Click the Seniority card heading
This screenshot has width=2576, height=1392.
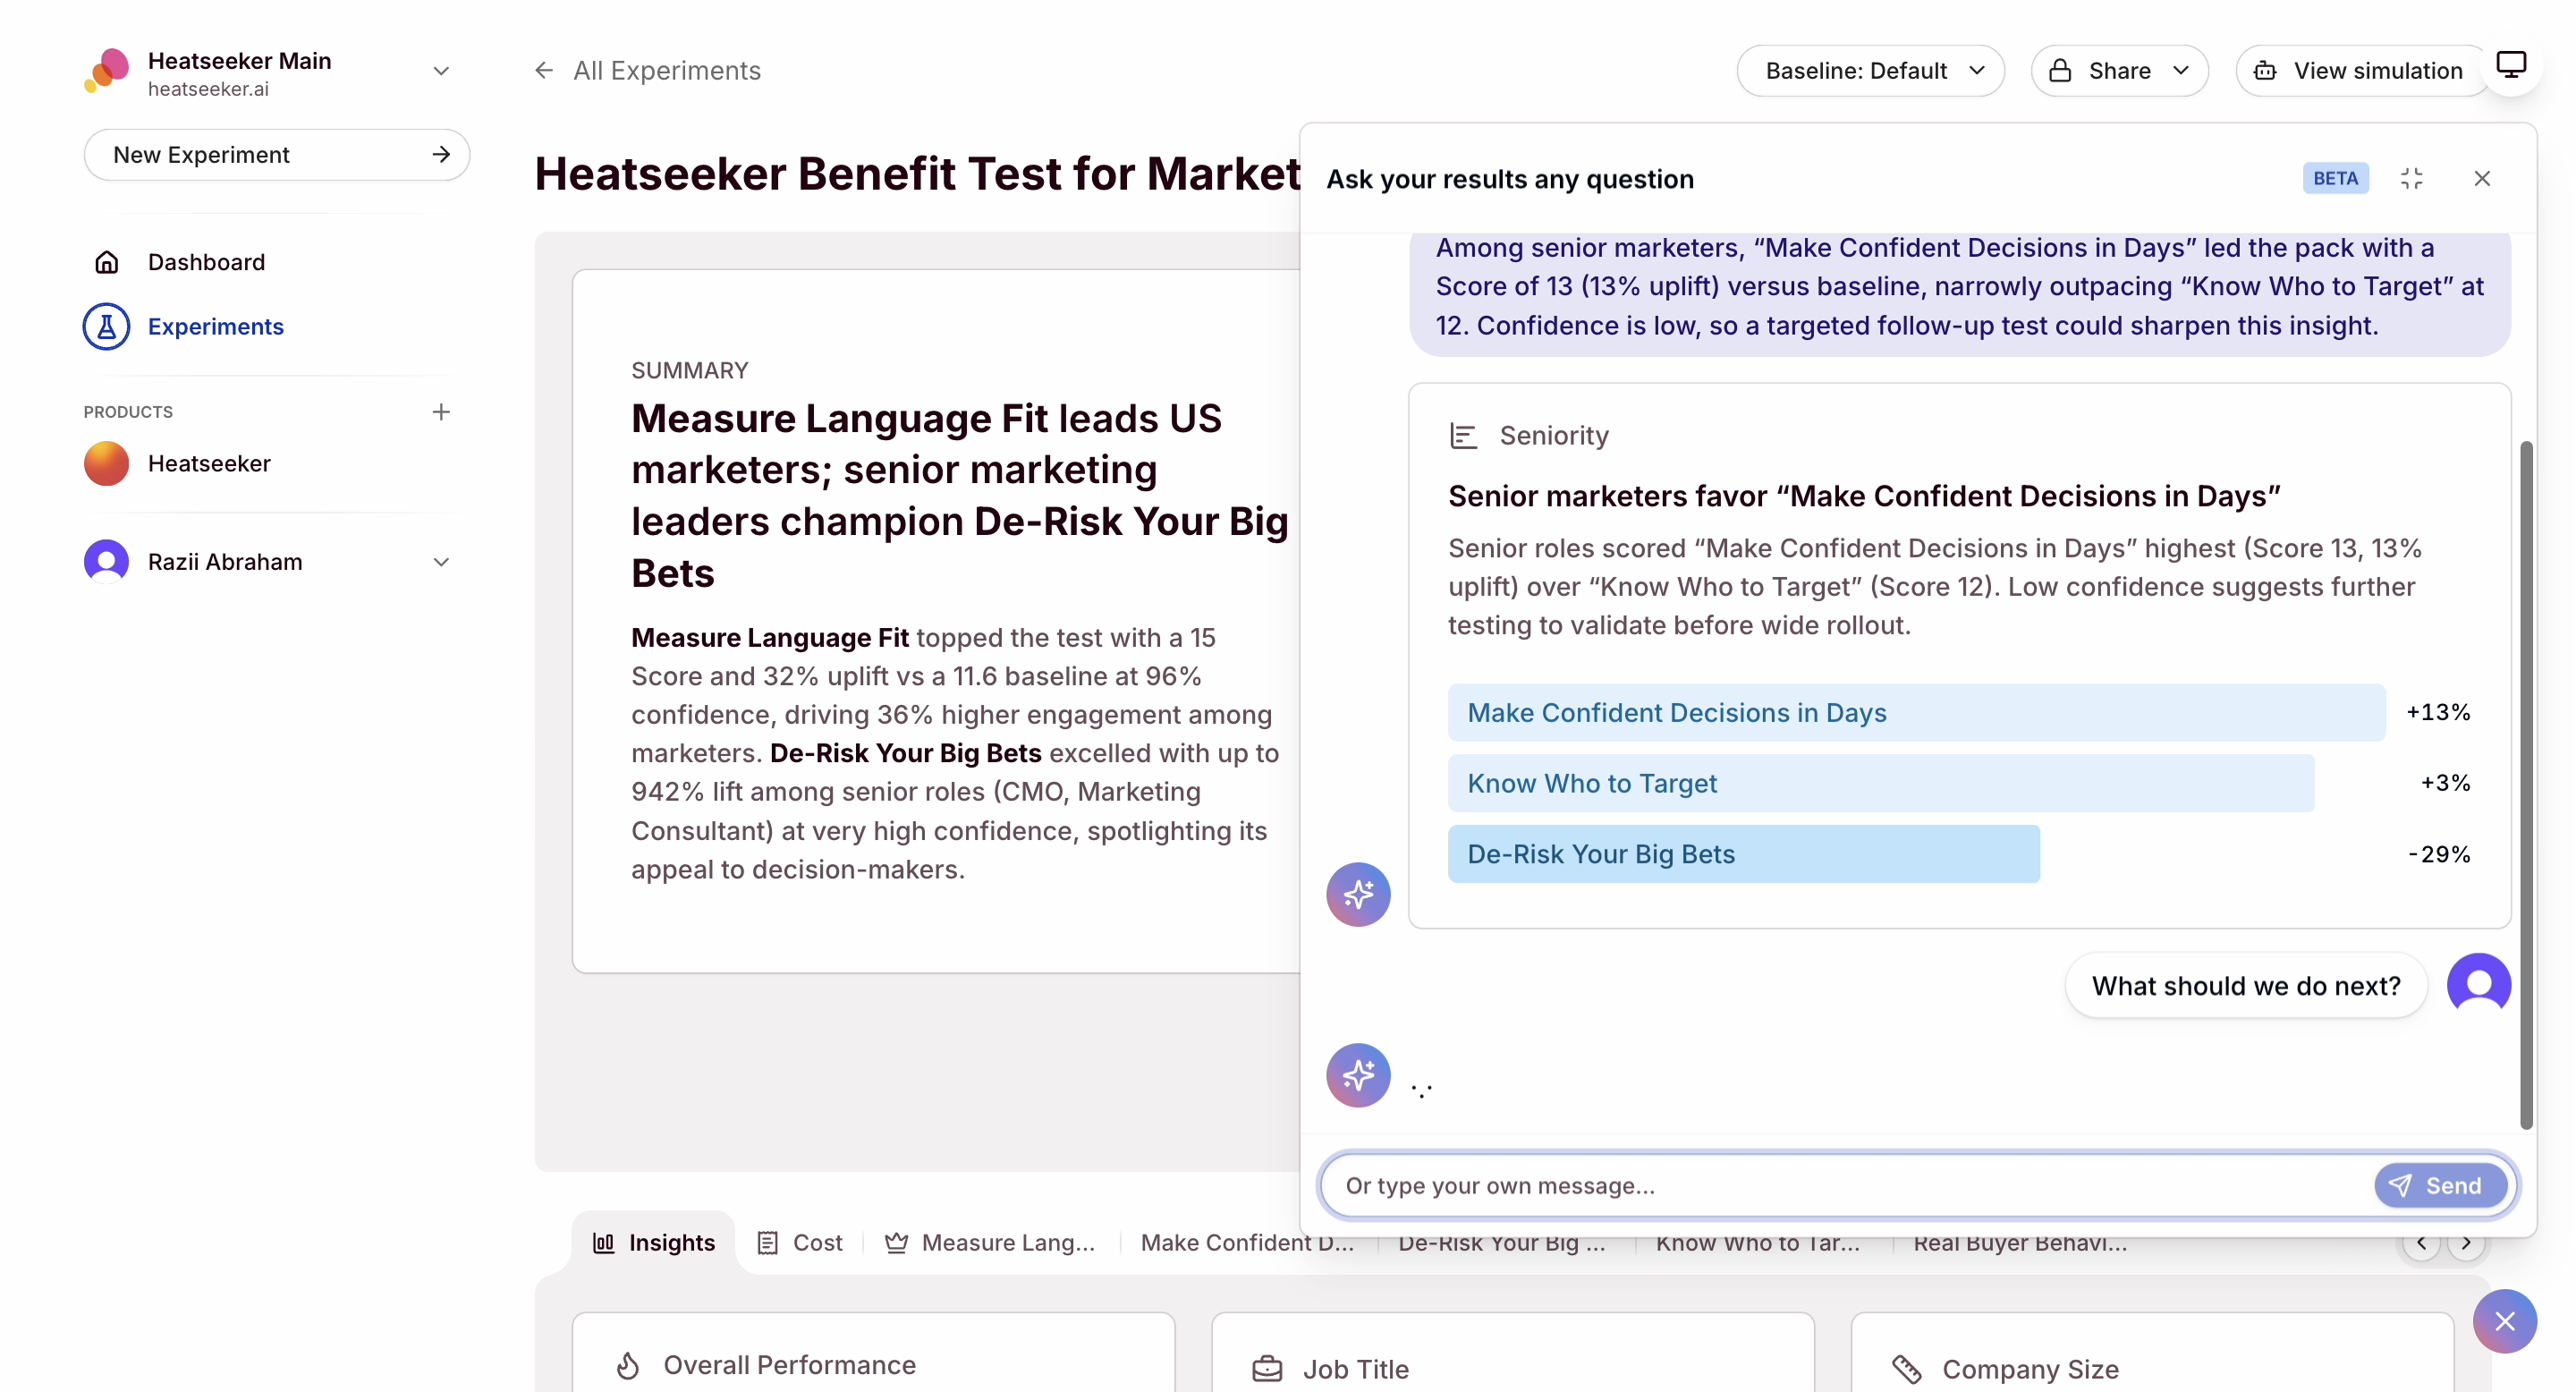[x=1863, y=496]
